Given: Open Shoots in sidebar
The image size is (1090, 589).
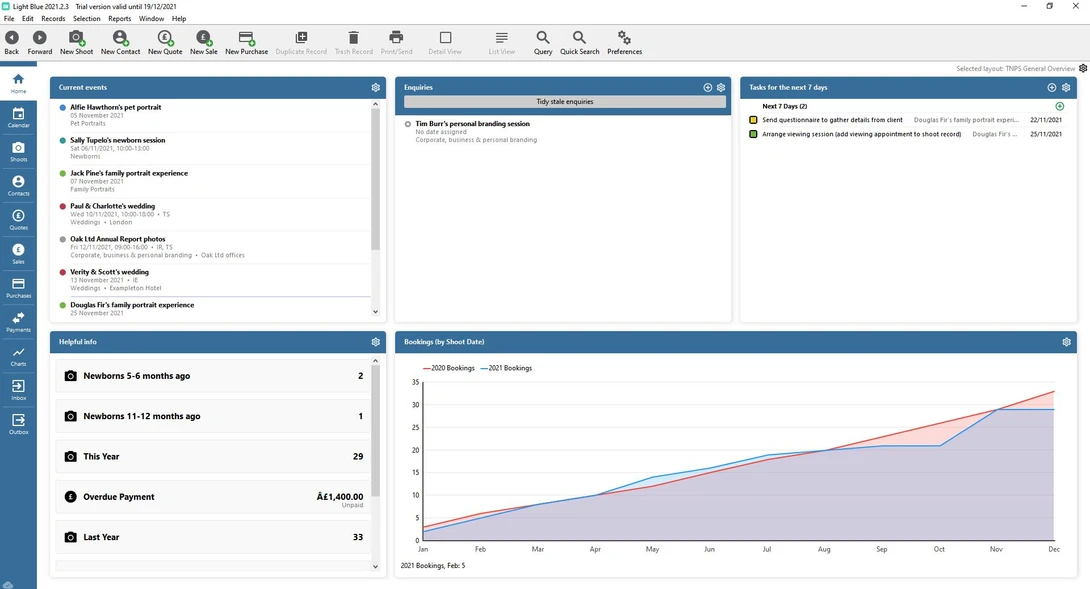Looking at the screenshot, I should click(x=18, y=151).
